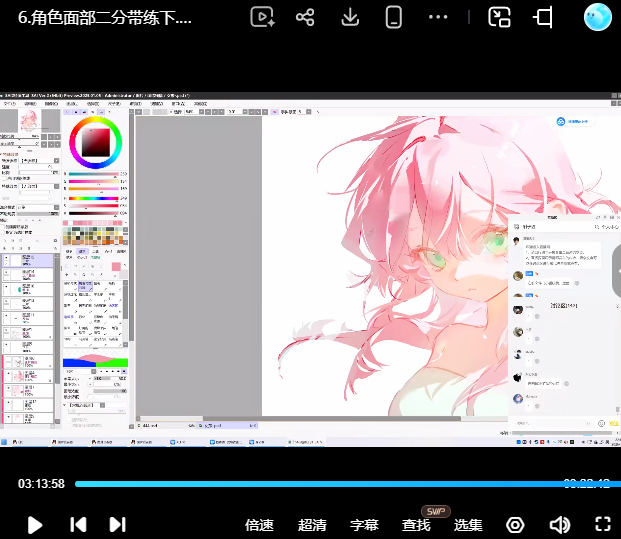Download the video with the download icon
The height and width of the screenshot is (539, 621).
pos(350,17)
